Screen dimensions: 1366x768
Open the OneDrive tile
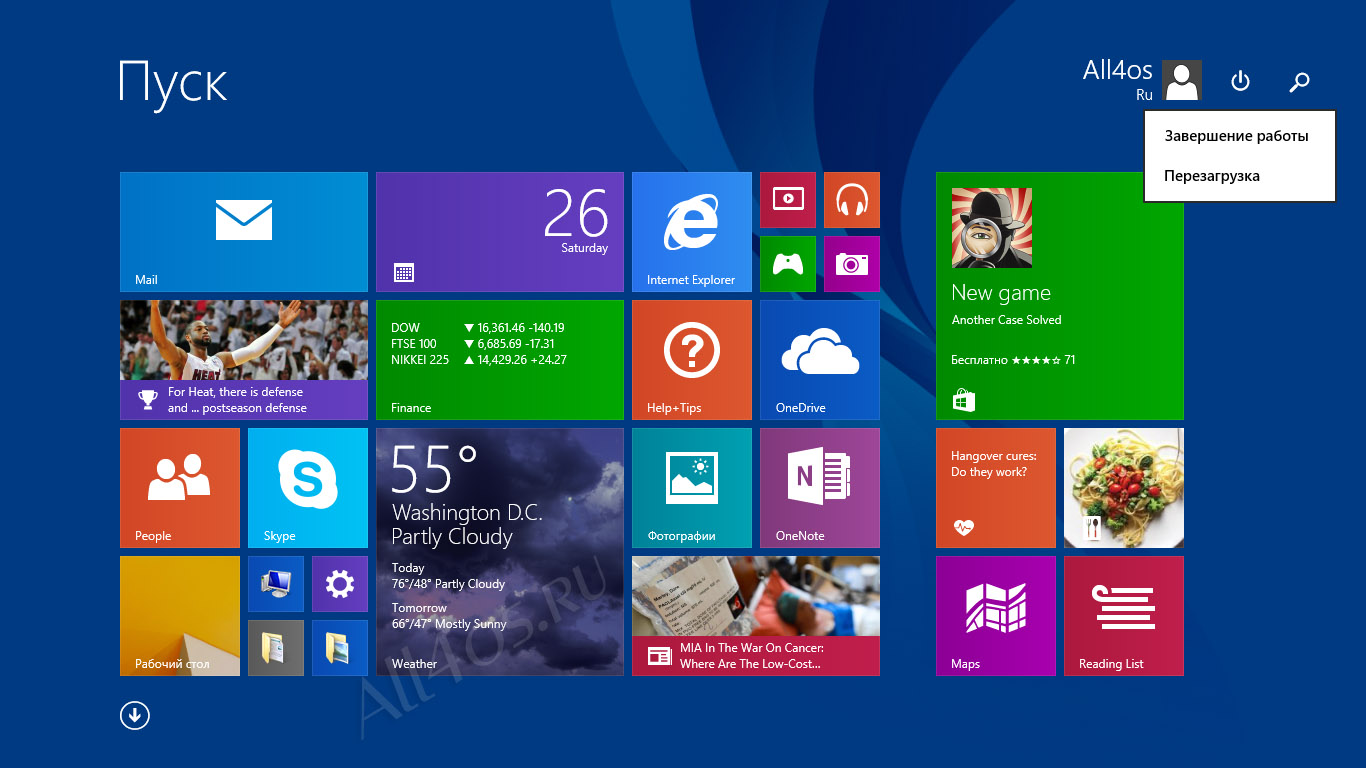(820, 360)
